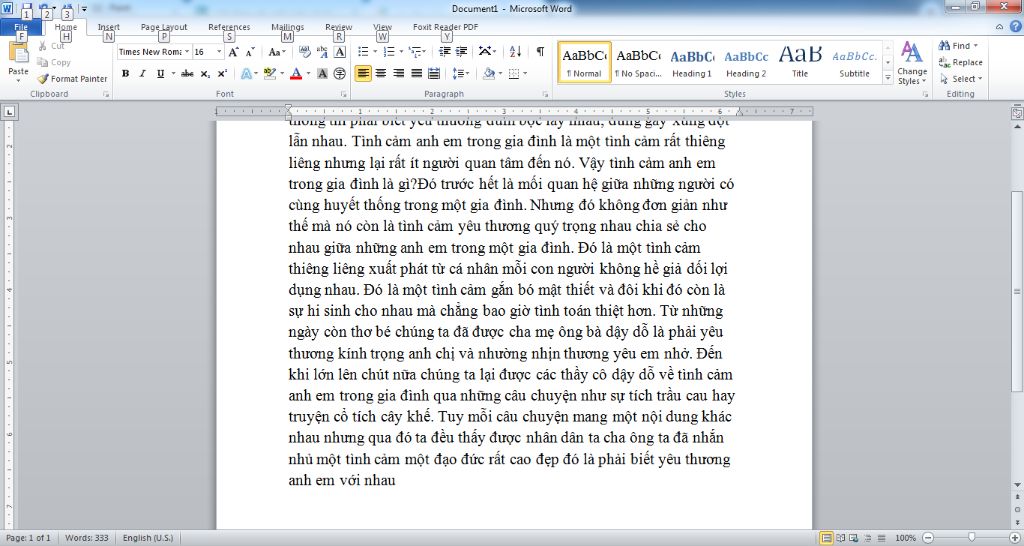
Task: Click the zoom slider handle
Action: 972,538
